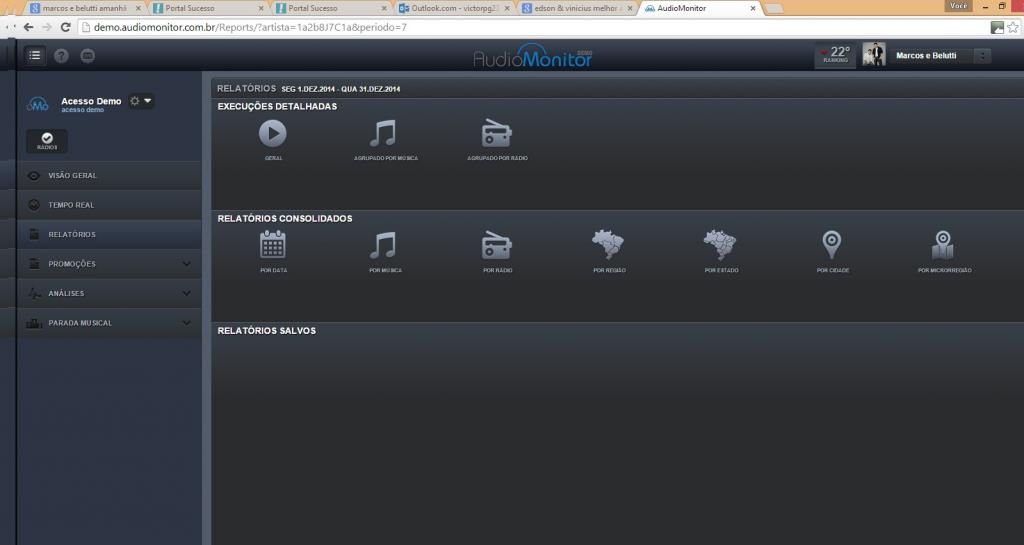This screenshot has width=1024, height=545.
Task: Toggle the sidebar list menu button
Action: [36, 56]
